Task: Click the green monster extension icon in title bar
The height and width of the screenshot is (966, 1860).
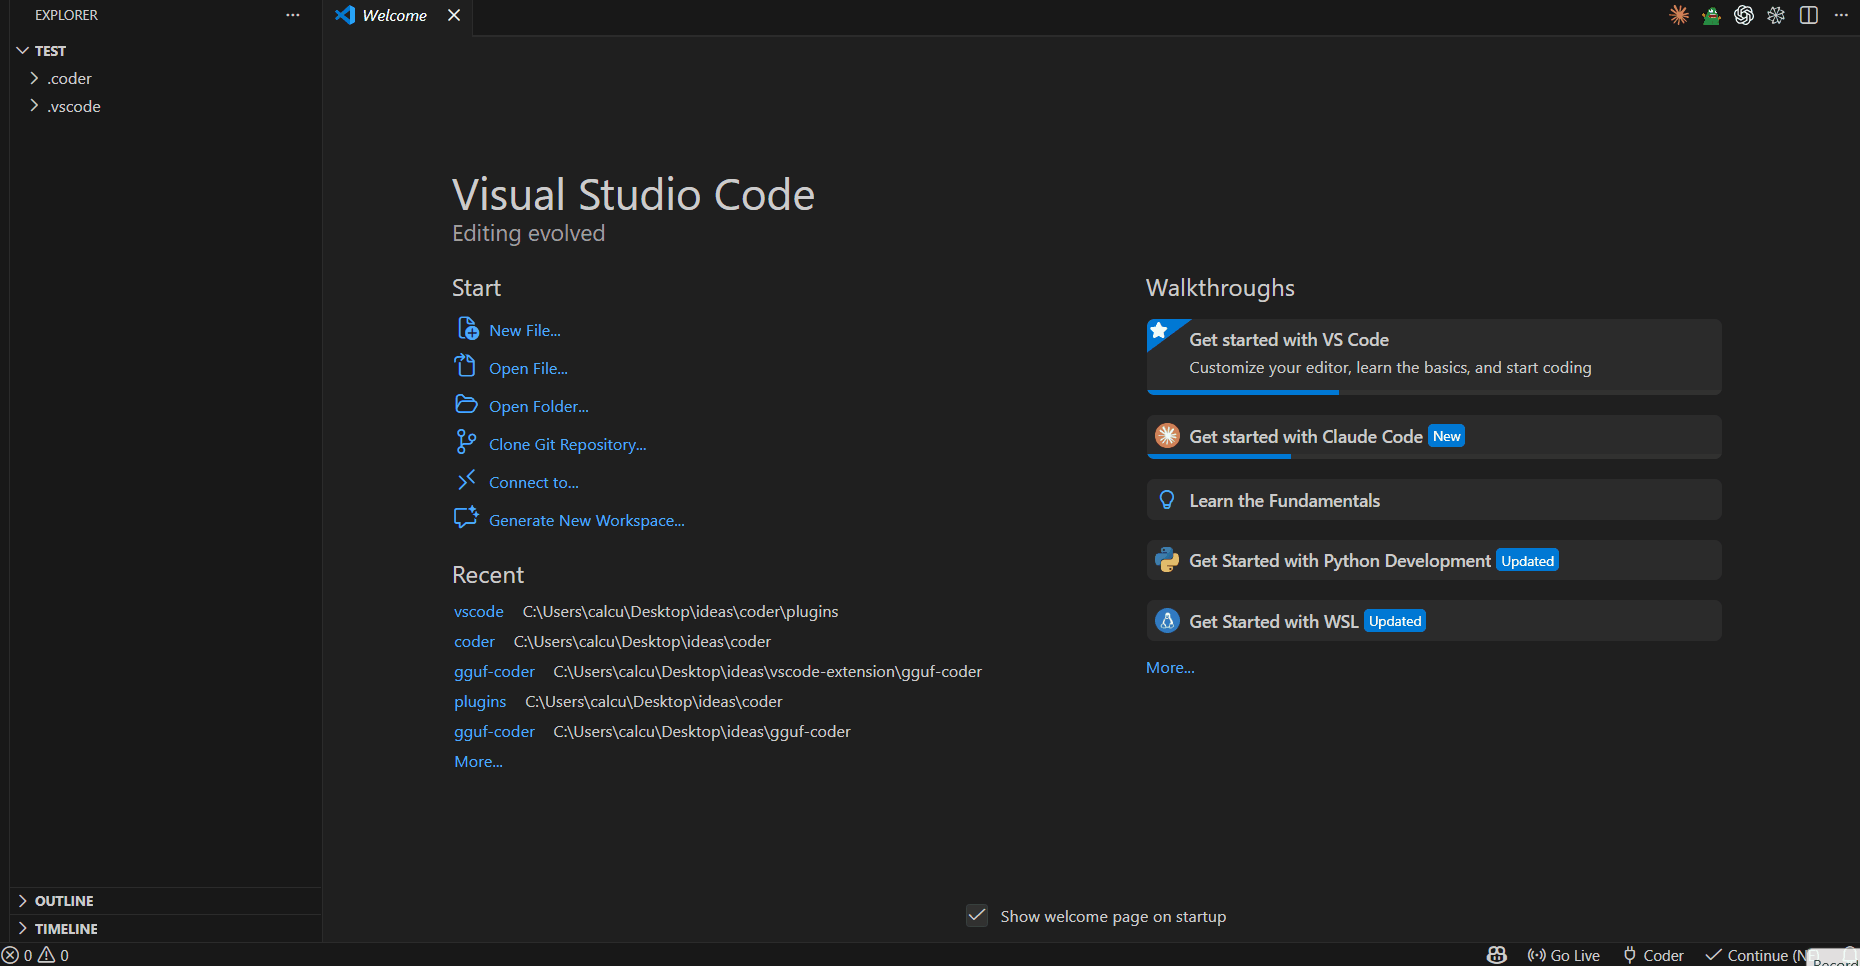Action: pyautogui.click(x=1711, y=15)
